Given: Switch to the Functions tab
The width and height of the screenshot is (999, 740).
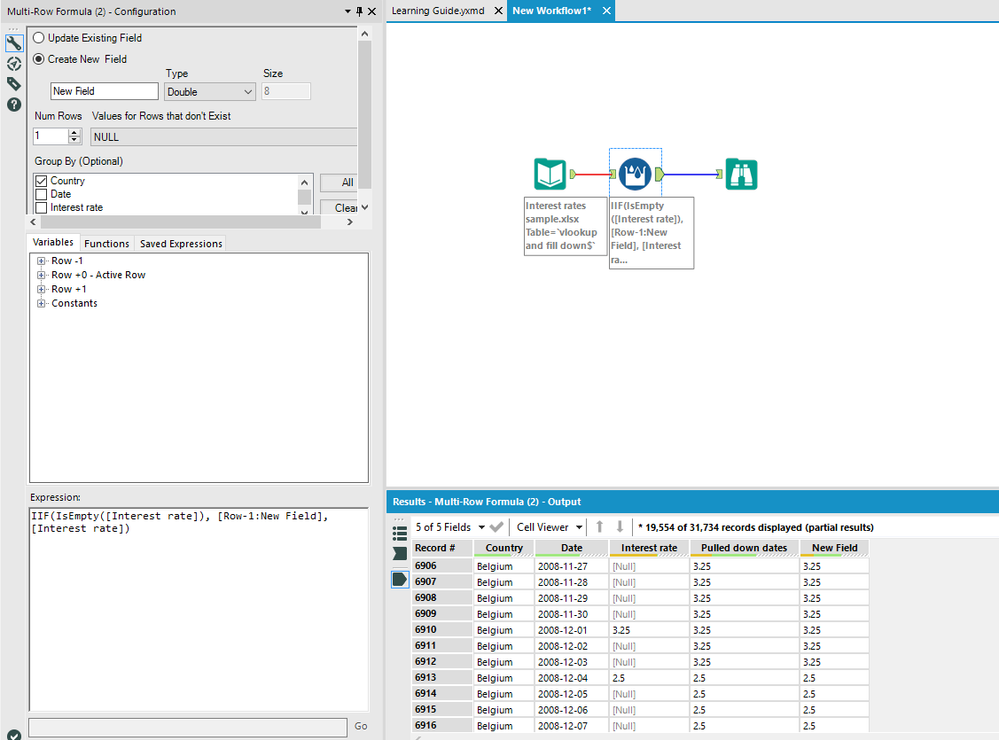Looking at the screenshot, I should coord(107,243).
